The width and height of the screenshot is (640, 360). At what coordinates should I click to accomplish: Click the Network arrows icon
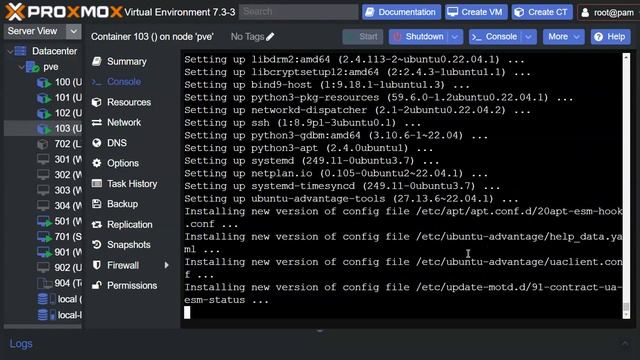coord(97,122)
